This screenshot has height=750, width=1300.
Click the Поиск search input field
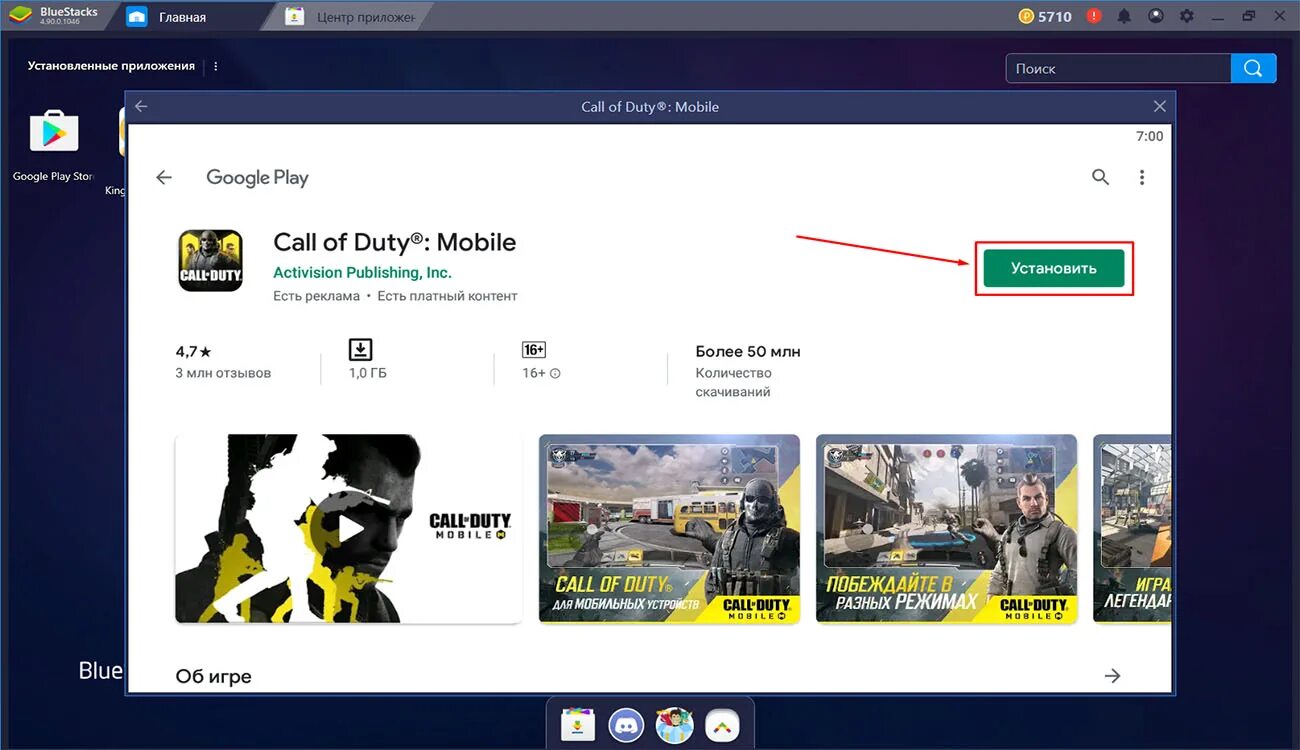click(x=1118, y=68)
